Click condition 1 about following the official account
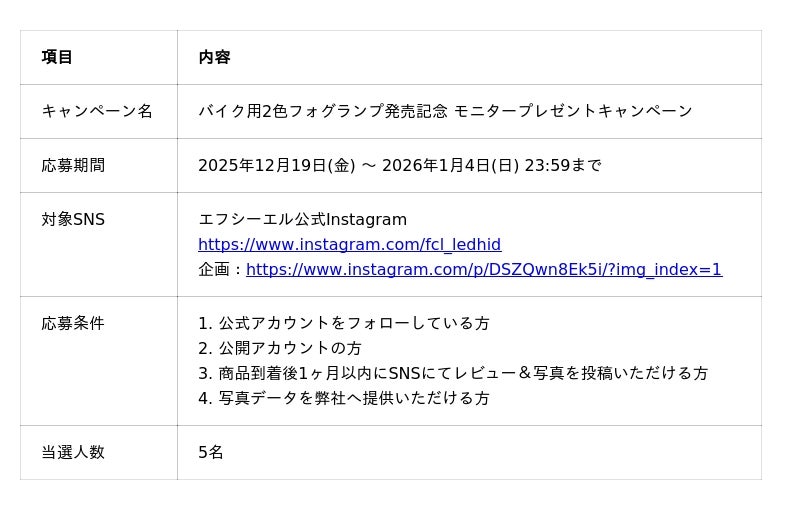The width and height of the screenshot is (800, 510). (344, 324)
